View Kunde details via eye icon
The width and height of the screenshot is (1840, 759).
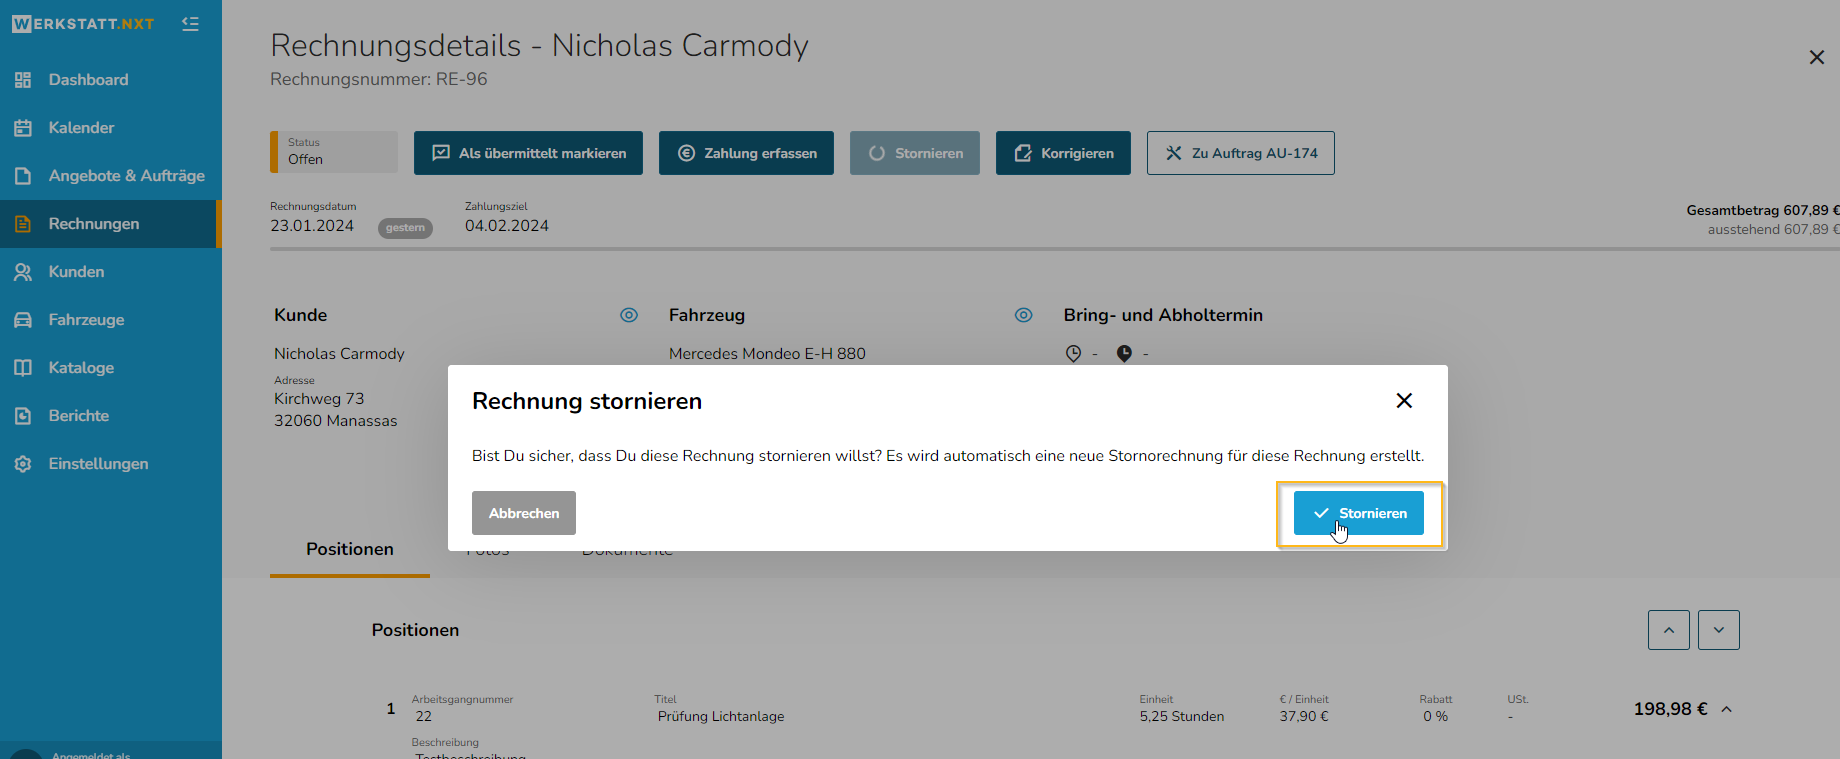pos(629,315)
